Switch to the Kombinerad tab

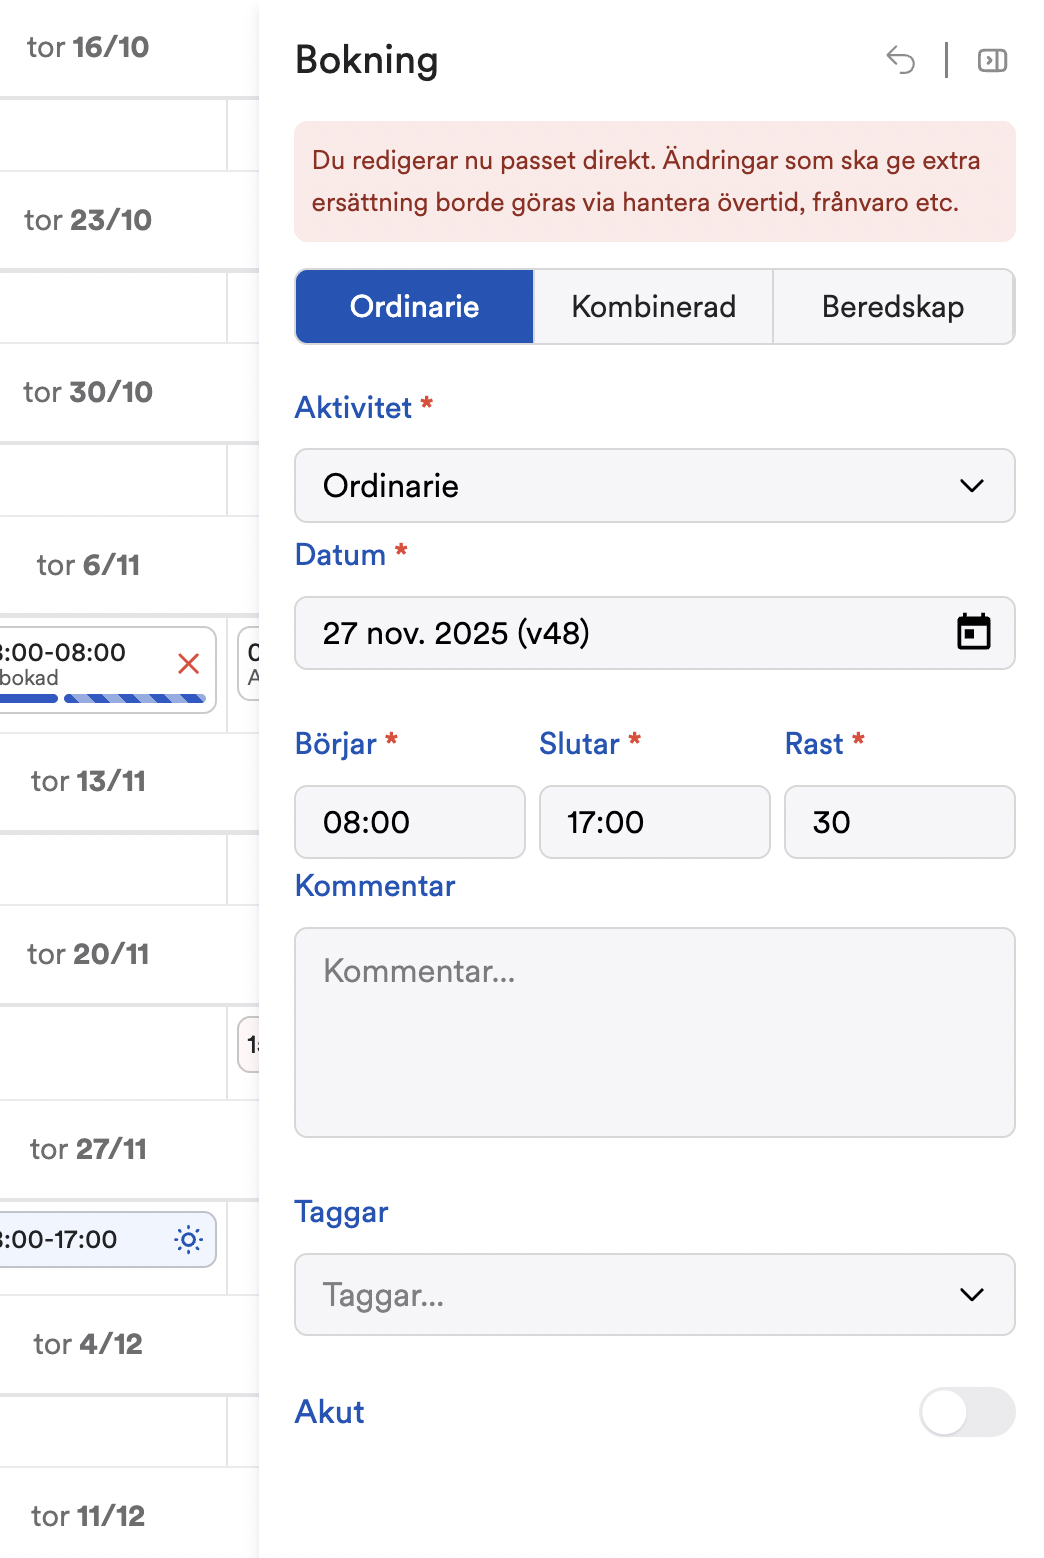(x=653, y=306)
